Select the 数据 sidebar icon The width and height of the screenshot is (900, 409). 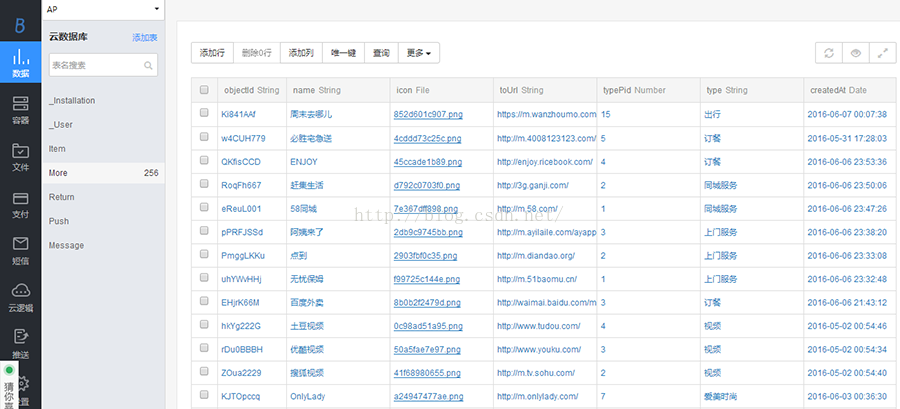[21, 62]
